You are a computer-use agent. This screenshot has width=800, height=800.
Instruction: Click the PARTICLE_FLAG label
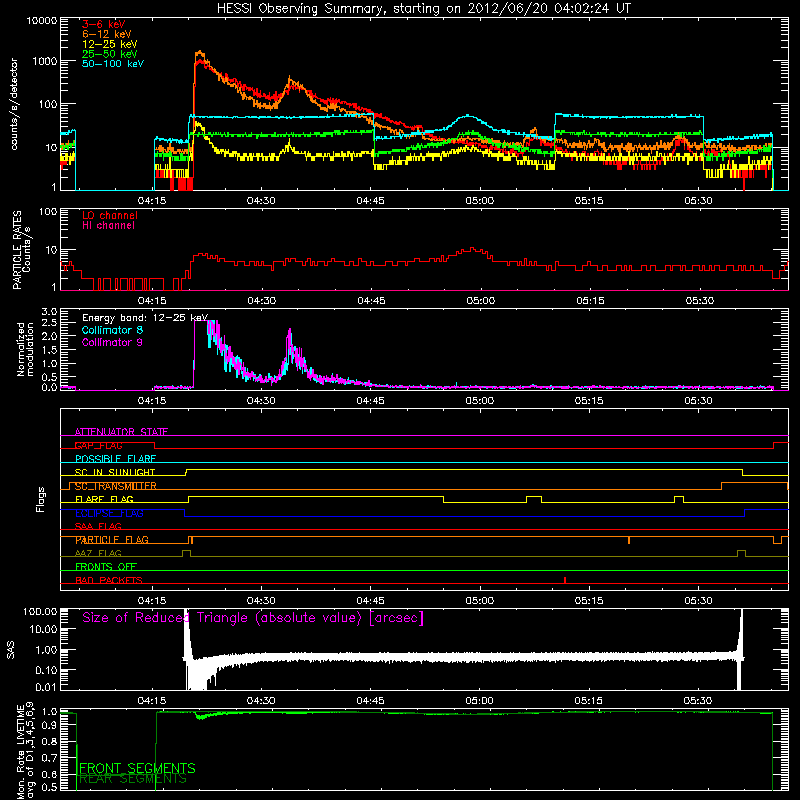click(x=112, y=540)
